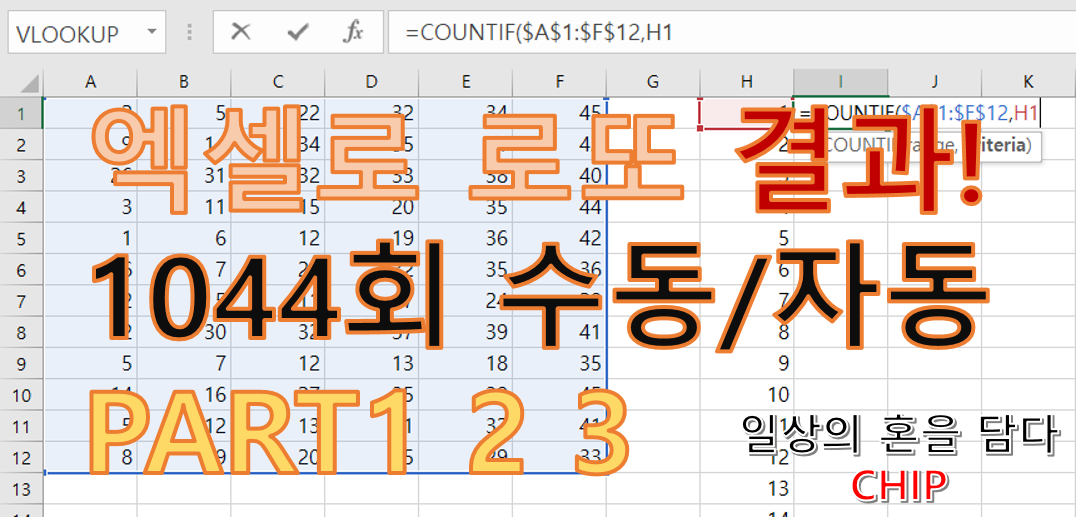Click cell E5 containing 36
Viewport: 1076px width, 518px height.
(466, 239)
